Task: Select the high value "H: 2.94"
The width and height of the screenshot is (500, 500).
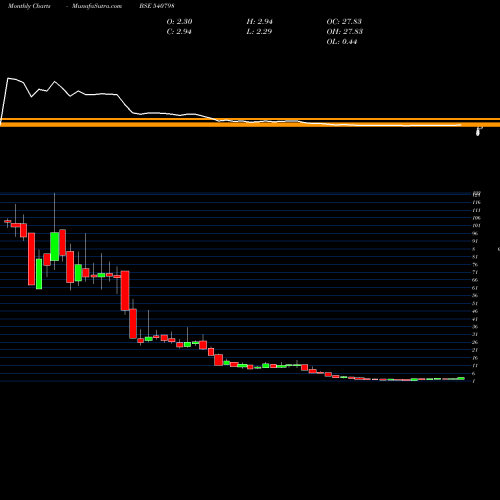Action: coord(259,22)
